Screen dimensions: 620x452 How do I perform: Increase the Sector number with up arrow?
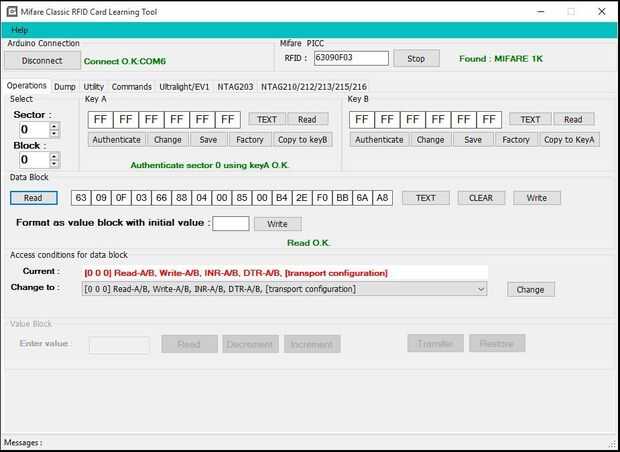pos(54,126)
